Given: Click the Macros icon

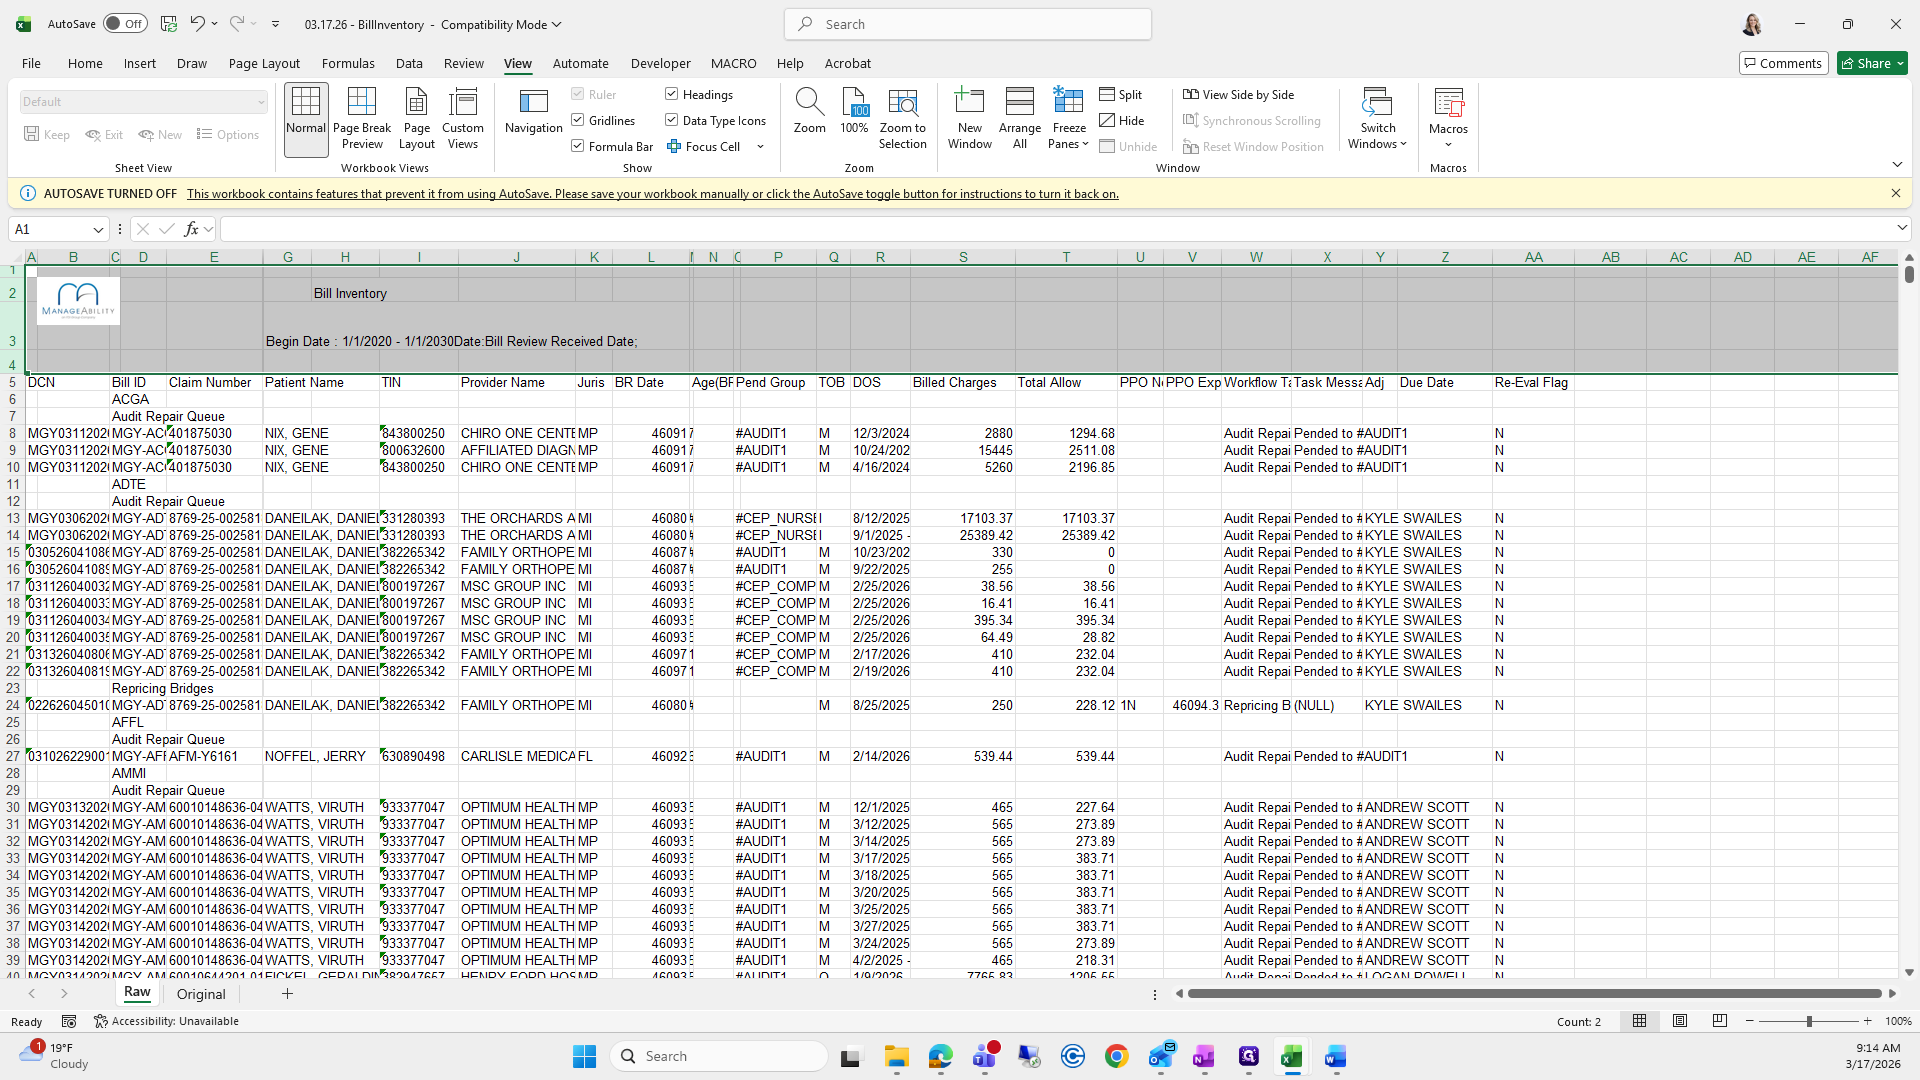Looking at the screenshot, I should click(x=1447, y=104).
